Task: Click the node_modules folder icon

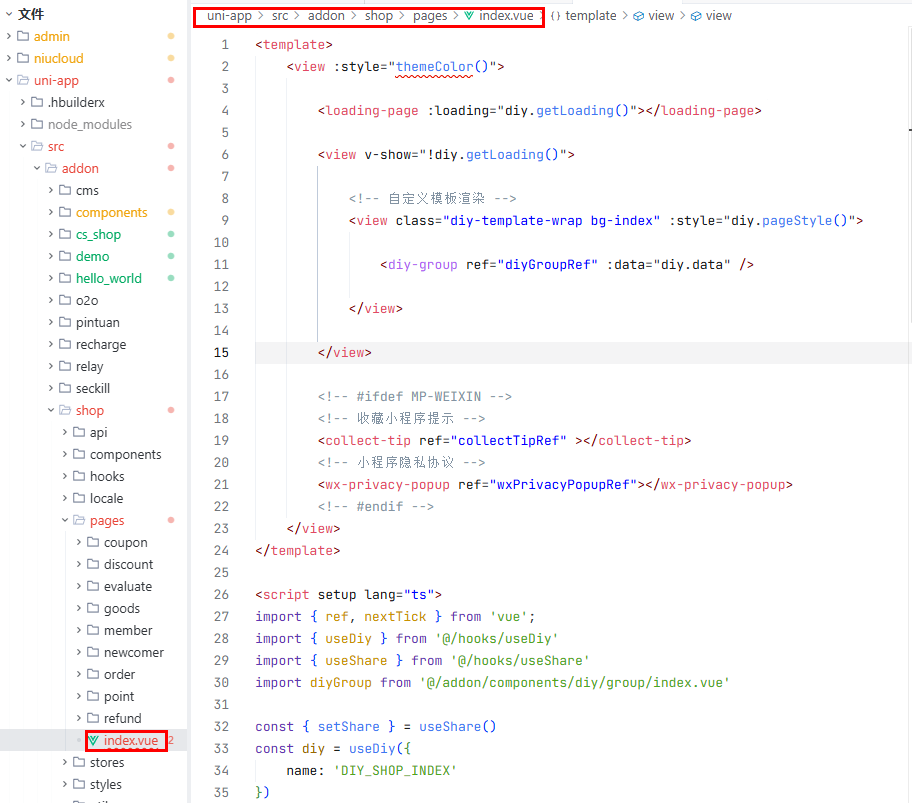Action: (x=37, y=125)
